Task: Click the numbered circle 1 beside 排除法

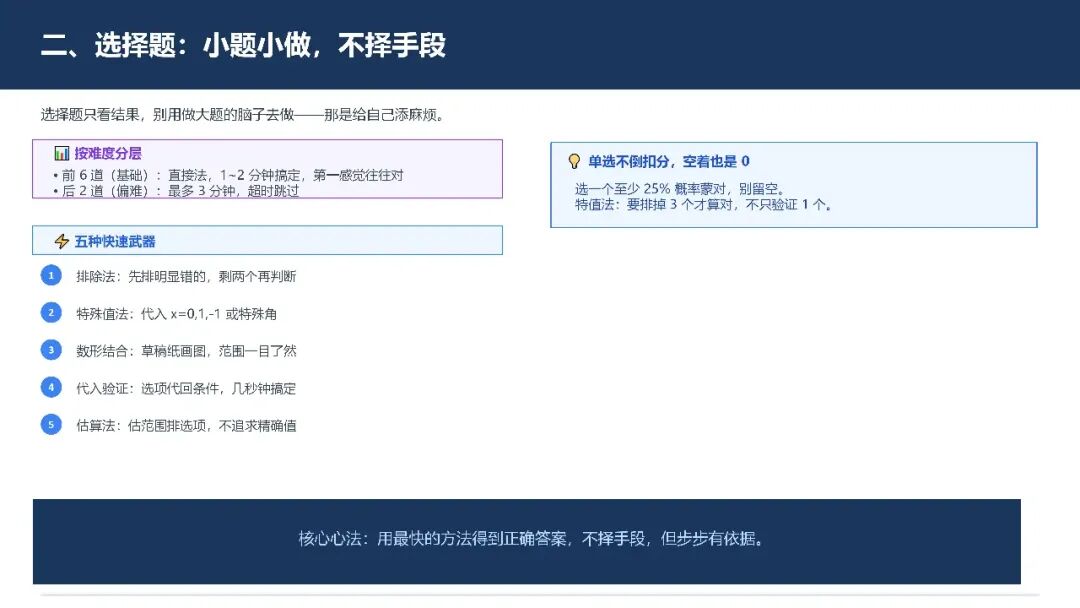Action: [x=51, y=275]
